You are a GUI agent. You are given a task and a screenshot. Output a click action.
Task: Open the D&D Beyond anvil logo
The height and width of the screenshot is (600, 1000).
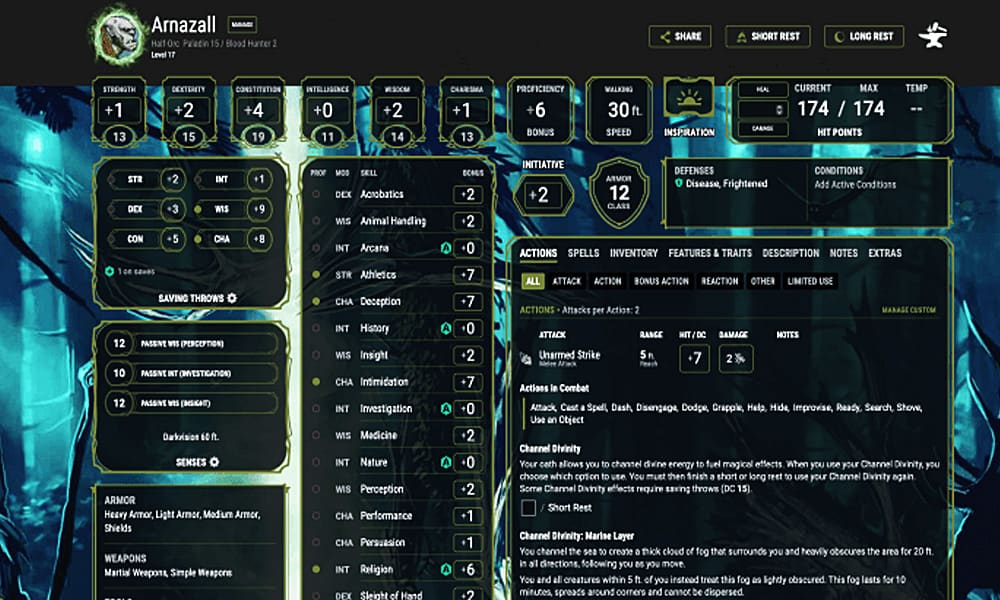[x=933, y=36]
